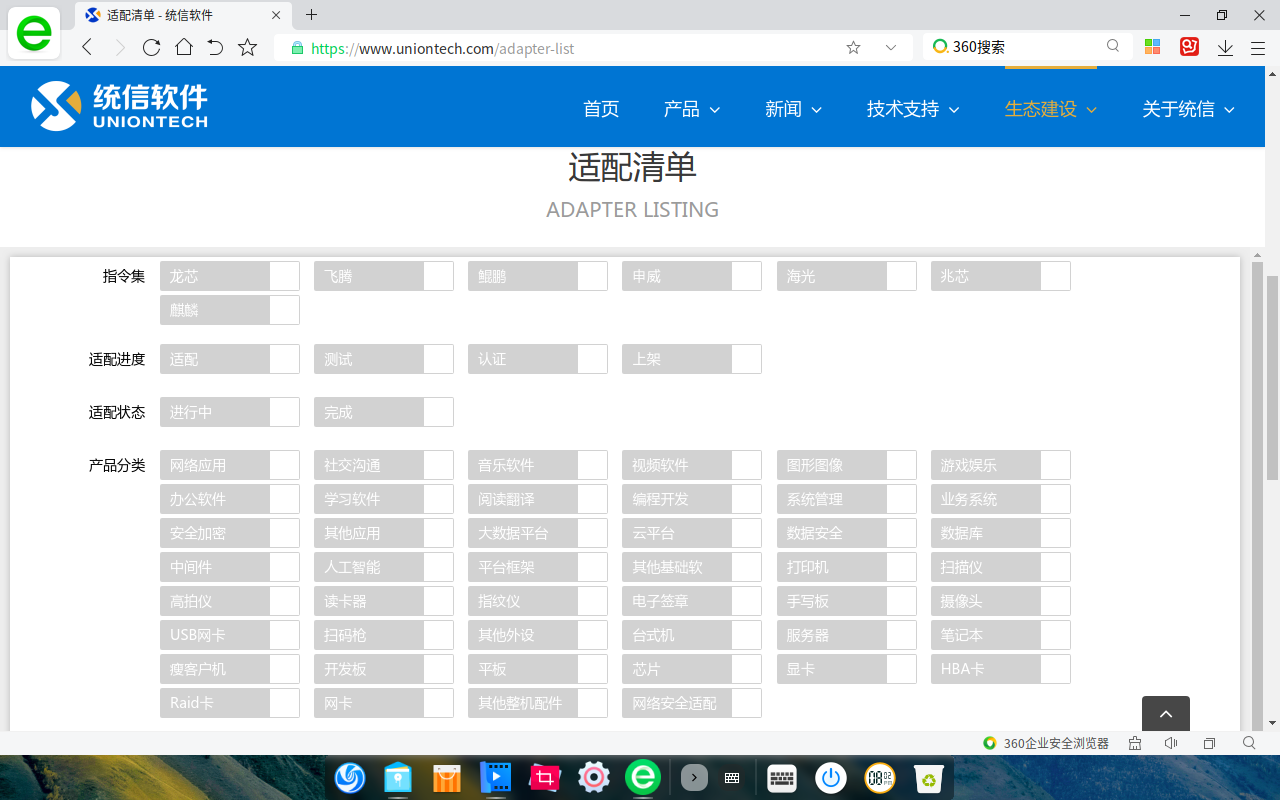
Task: Open the downloads arrow icon
Action: (1225, 47)
